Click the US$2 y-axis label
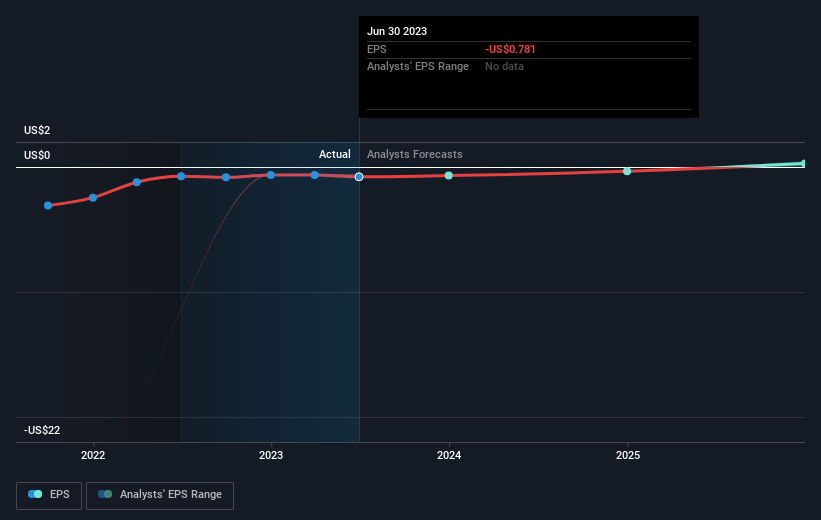Screen dimensions: 821x520 pyautogui.click(x=37, y=130)
